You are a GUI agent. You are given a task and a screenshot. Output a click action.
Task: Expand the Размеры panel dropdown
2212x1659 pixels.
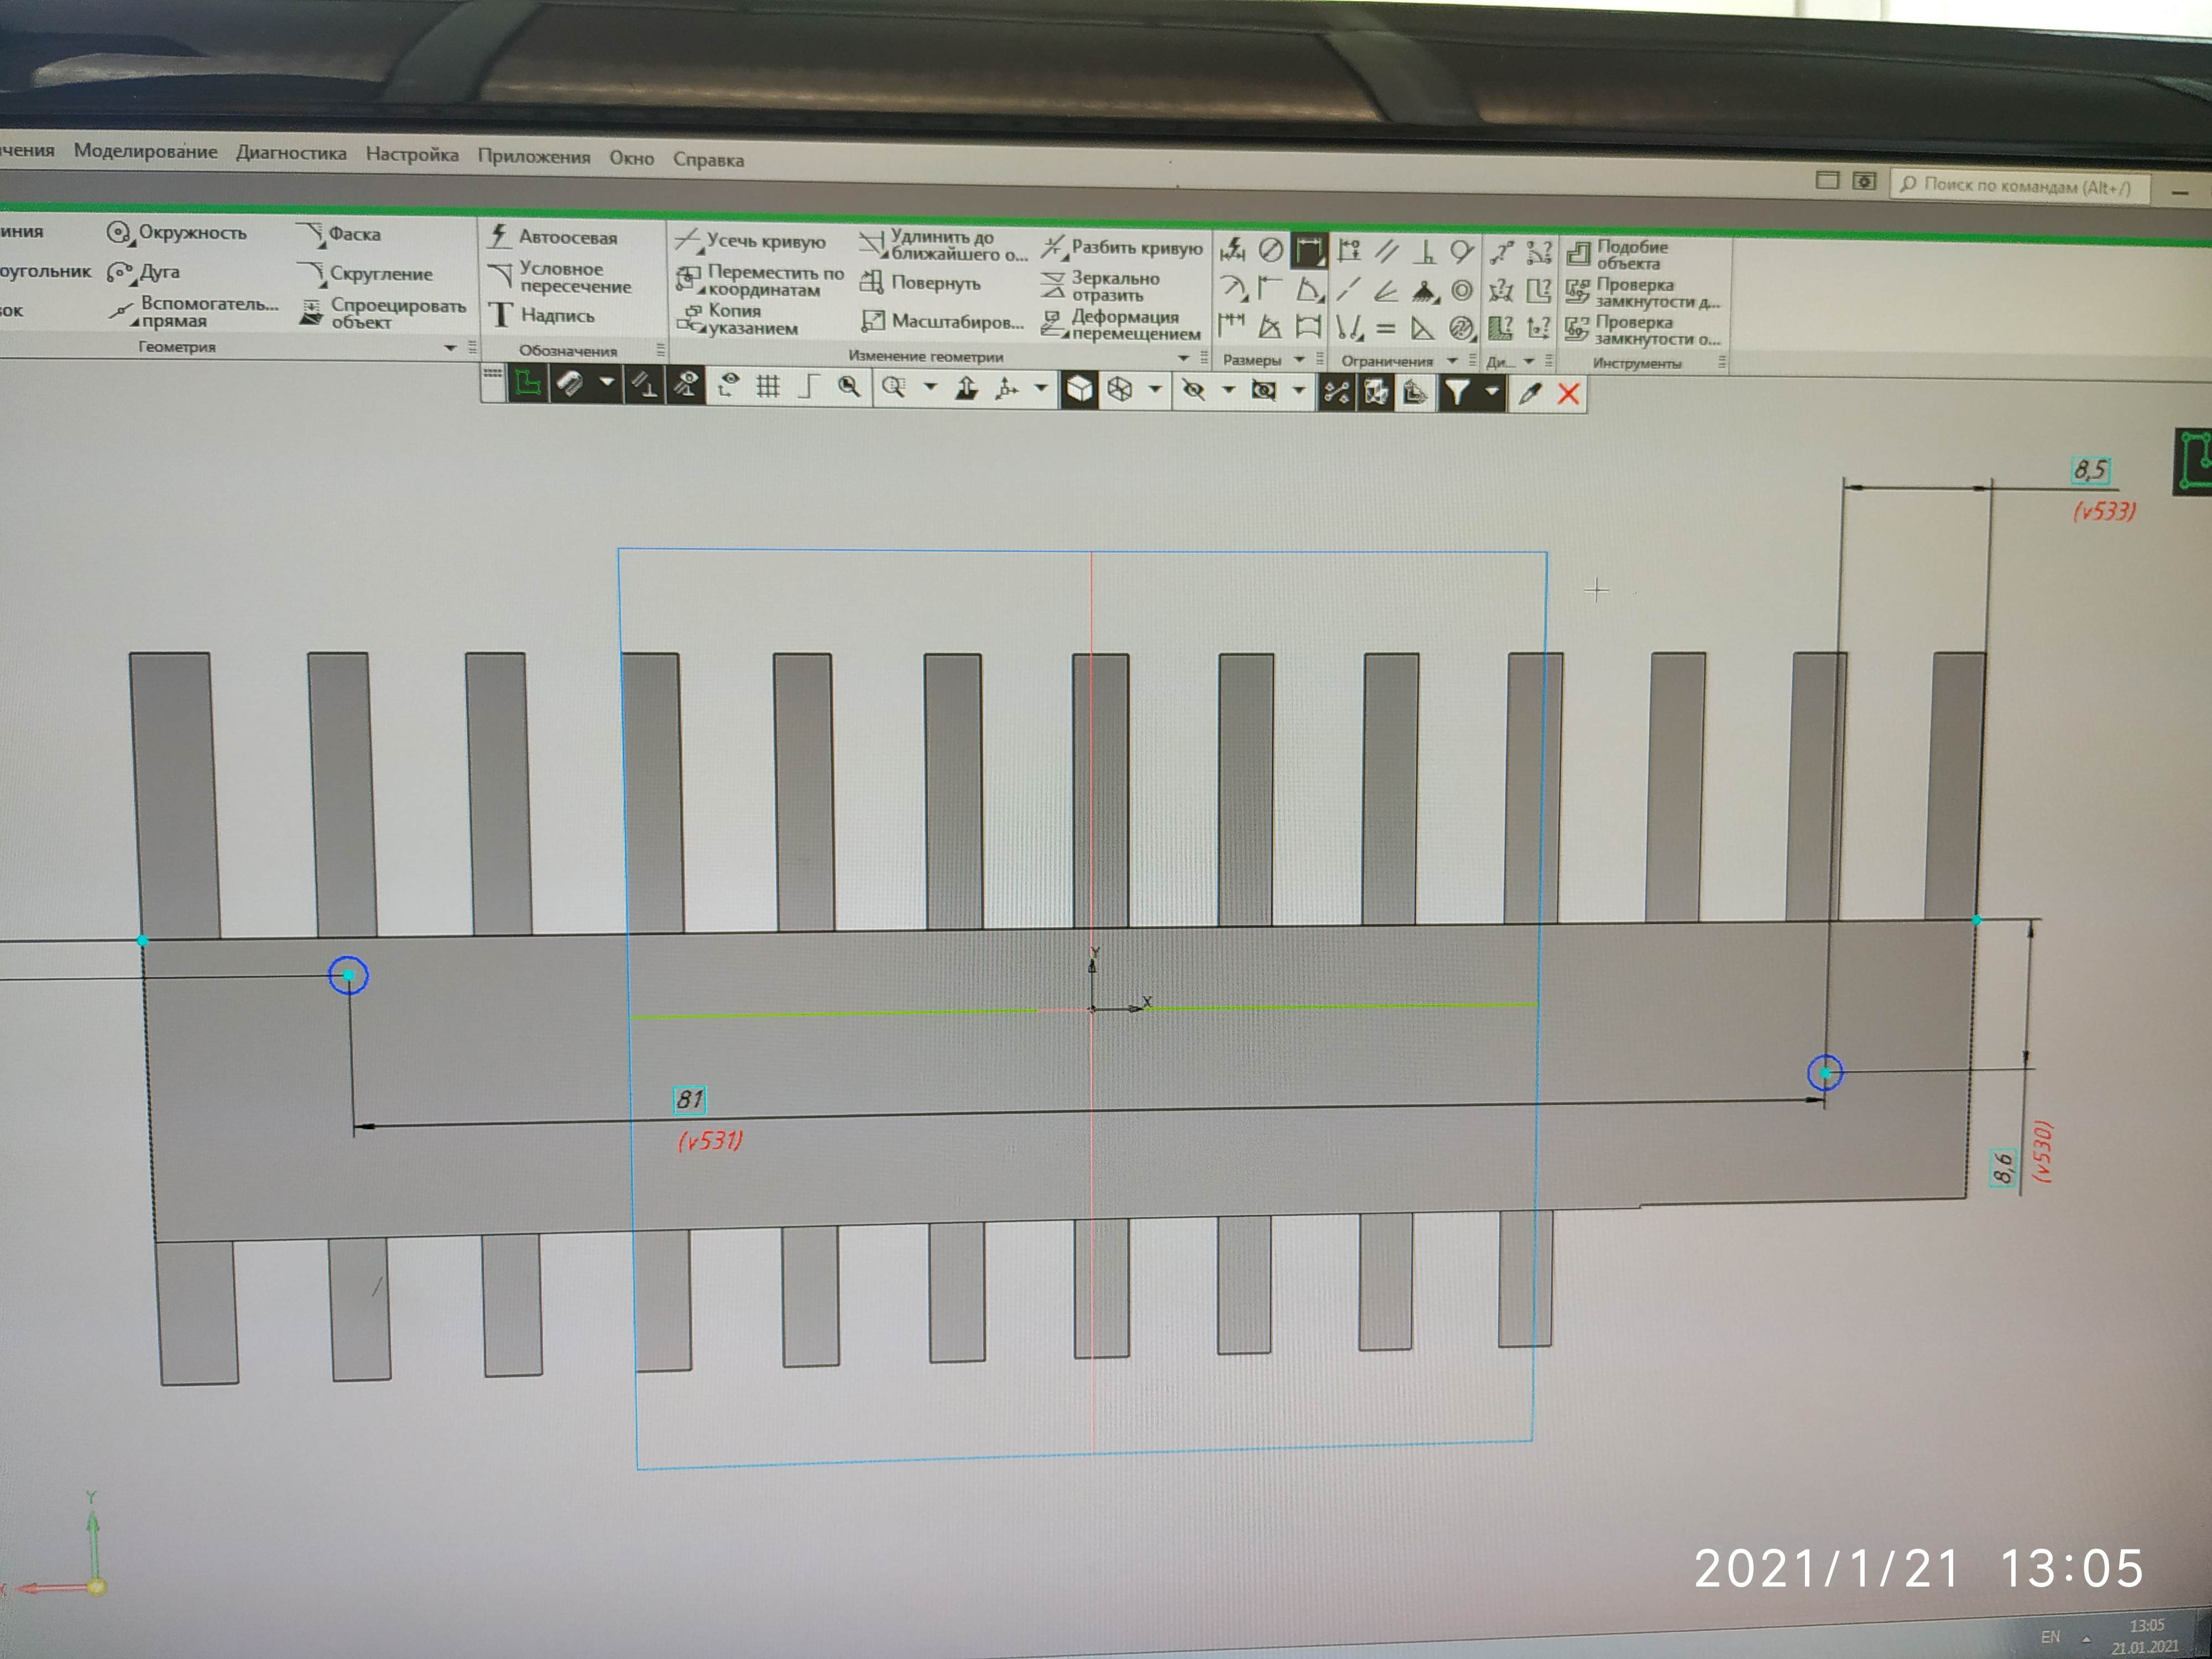1299,360
